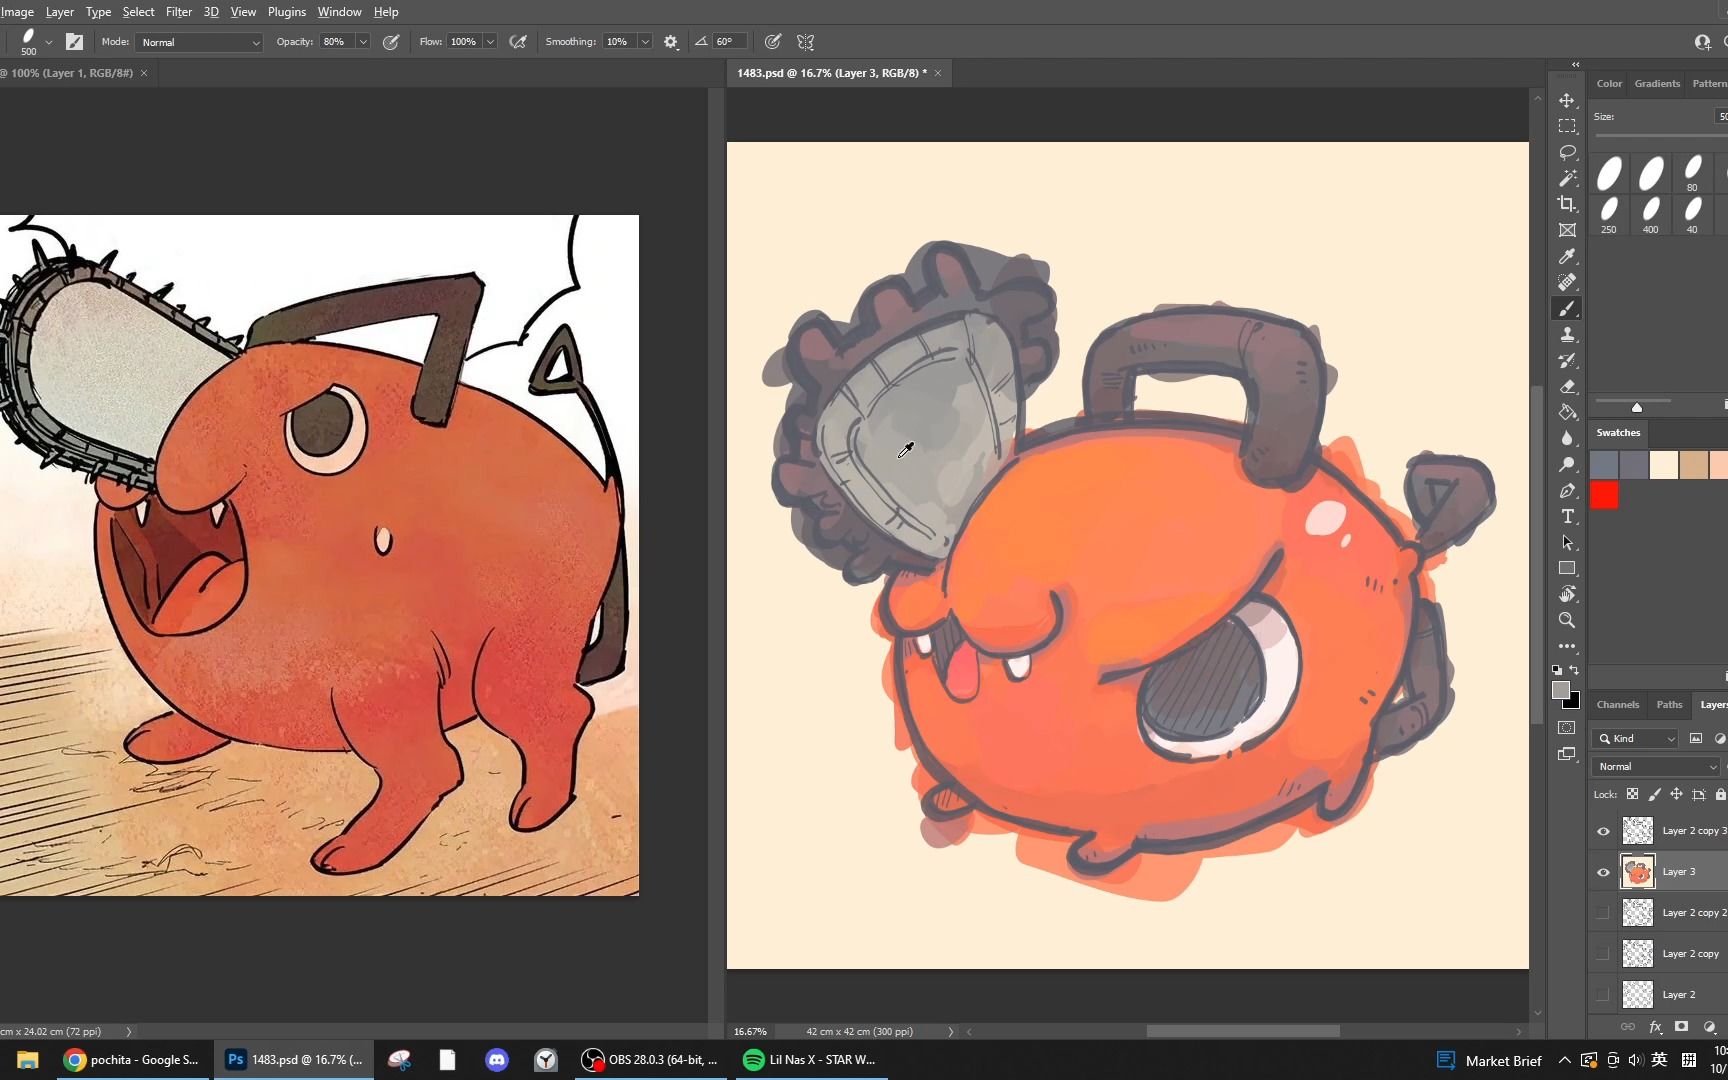Screen dimensions: 1728x1080
Task: Toggle lock image pixels
Action: 1654,794
